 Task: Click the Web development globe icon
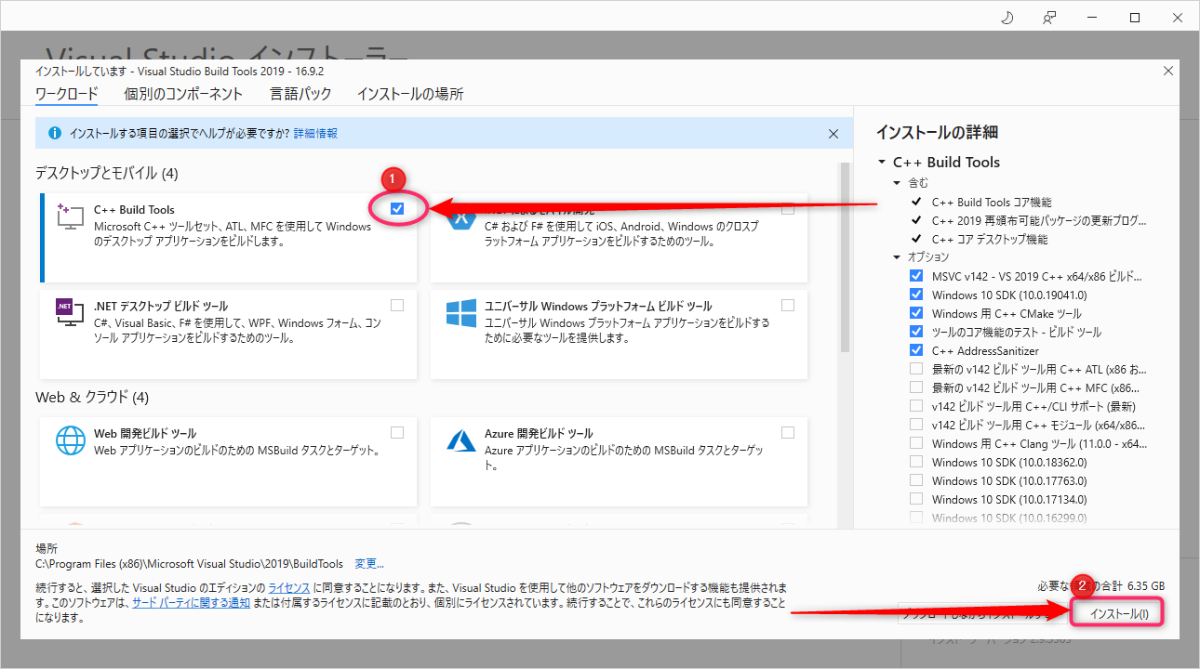pyautogui.click(x=70, y=442)
